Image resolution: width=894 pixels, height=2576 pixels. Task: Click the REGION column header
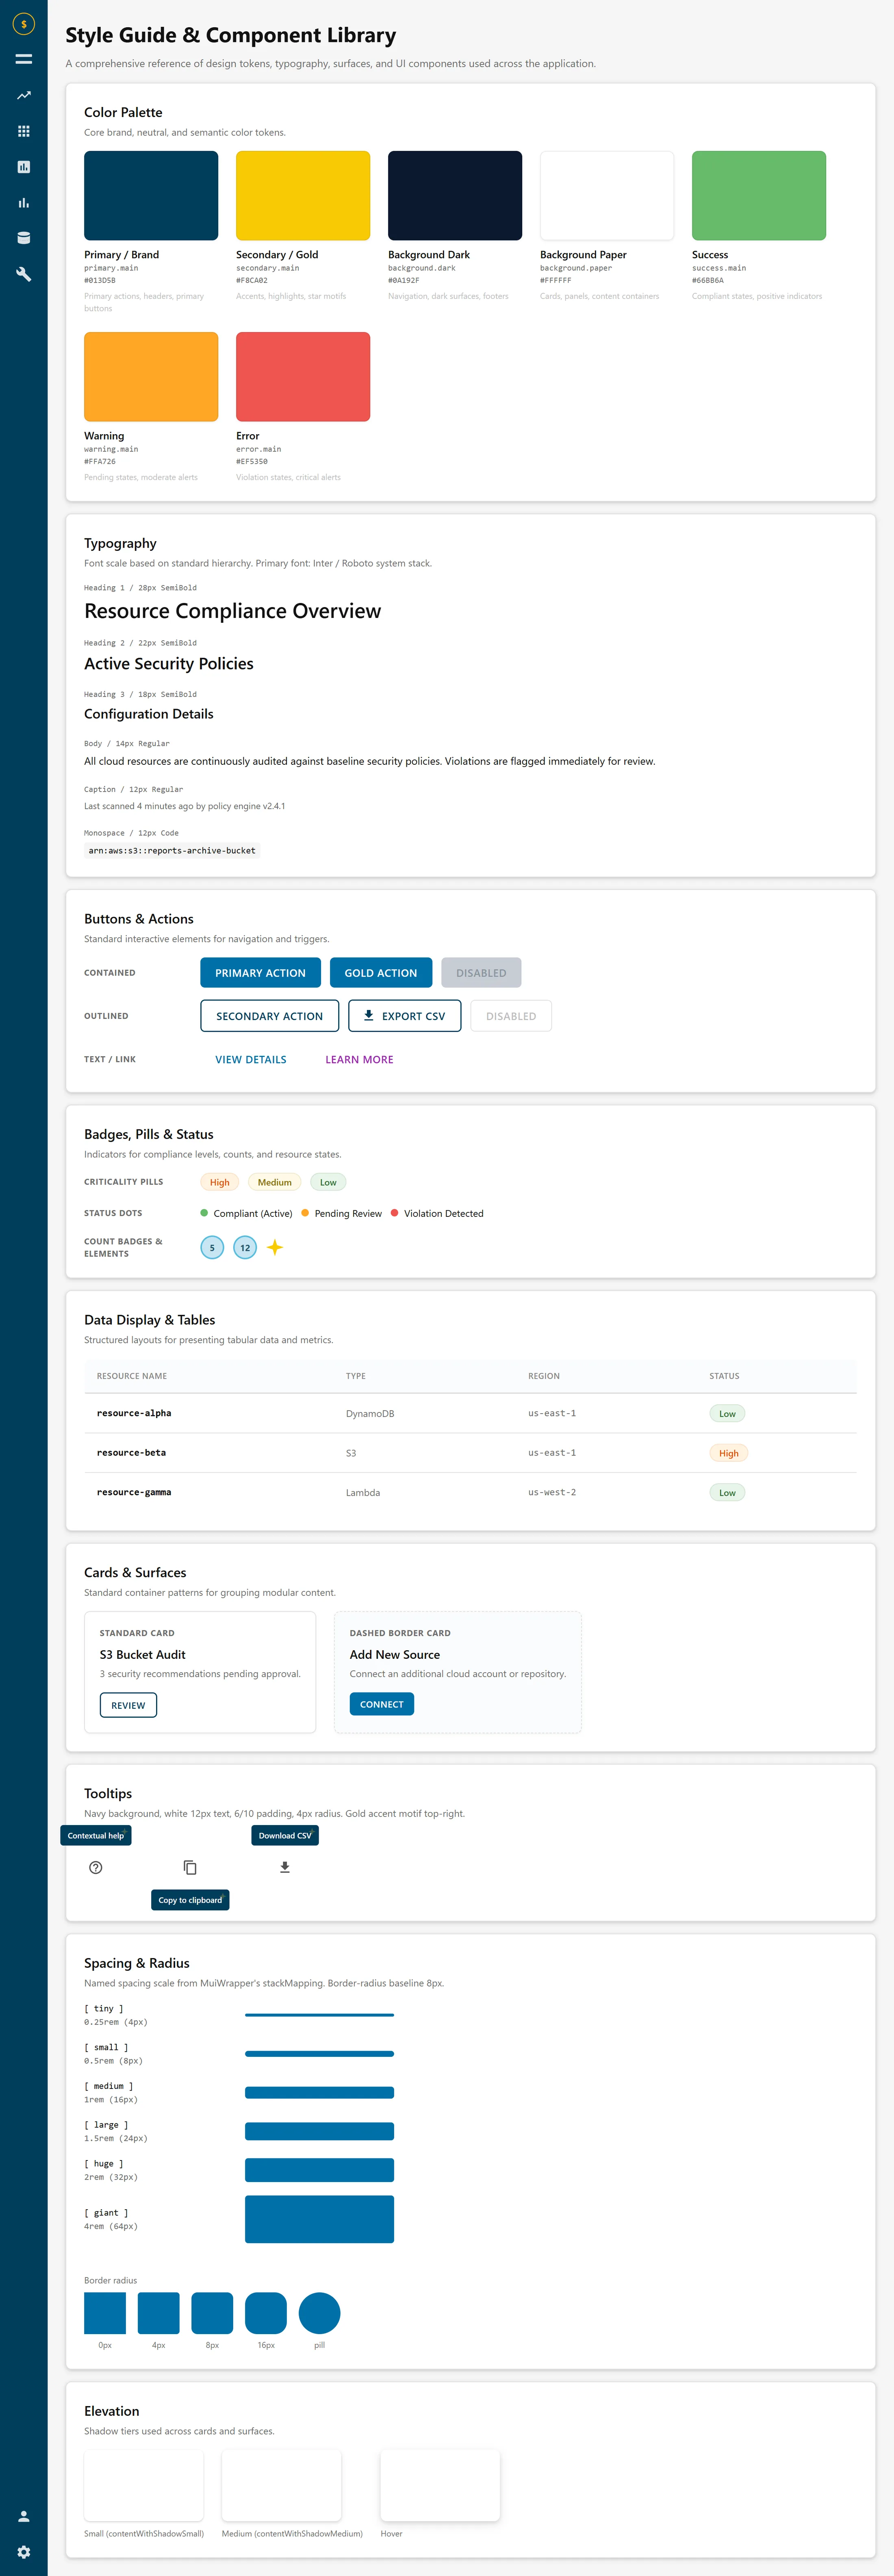pyautogui.click(x=544, y=1376)
